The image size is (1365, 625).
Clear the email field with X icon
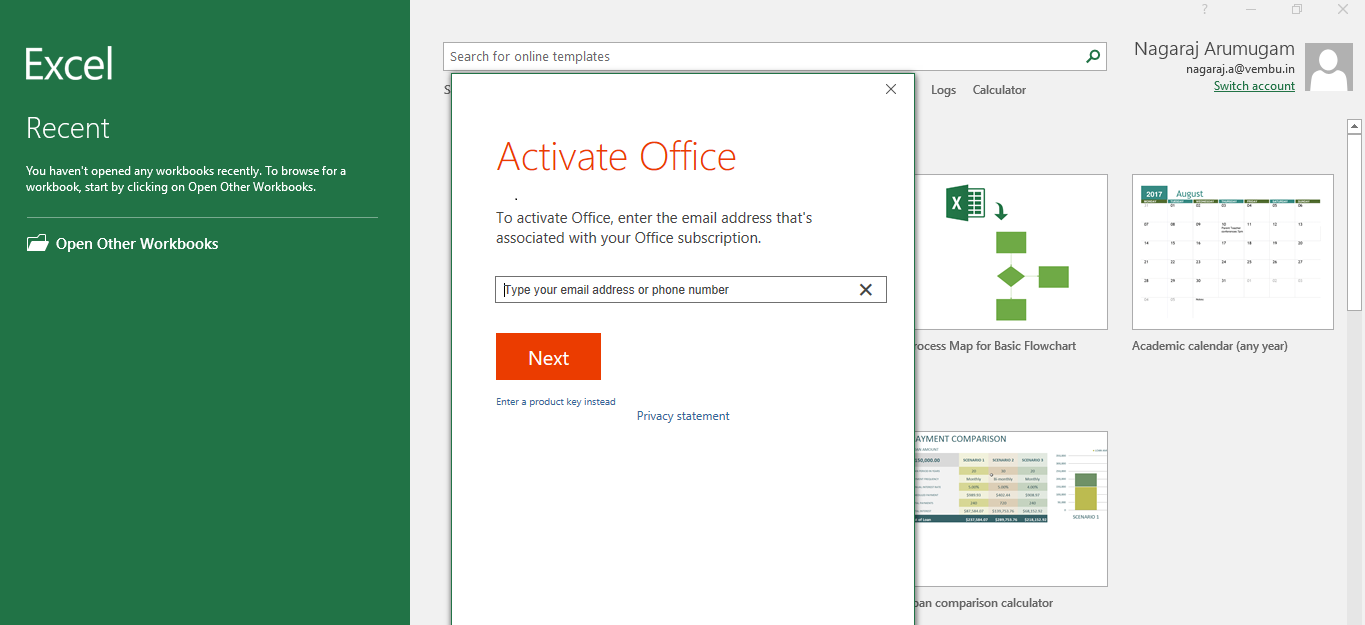tap(866, 290)
